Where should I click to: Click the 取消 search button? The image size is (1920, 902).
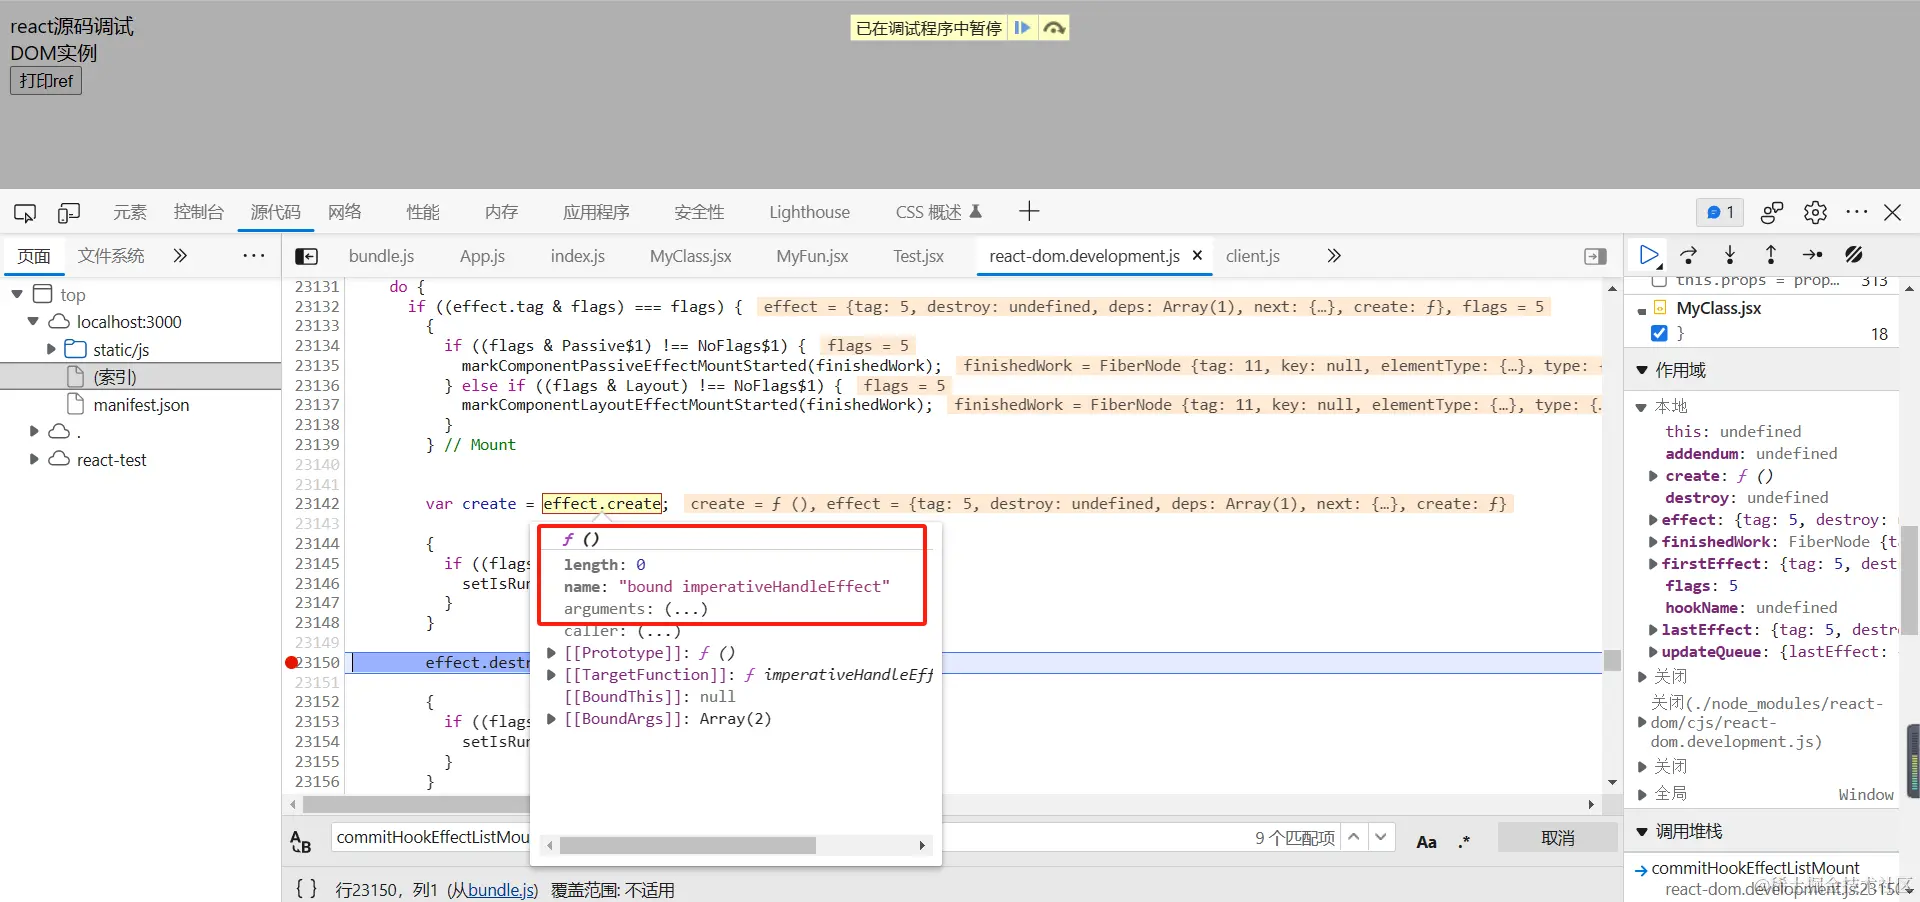coord(1558,838)
